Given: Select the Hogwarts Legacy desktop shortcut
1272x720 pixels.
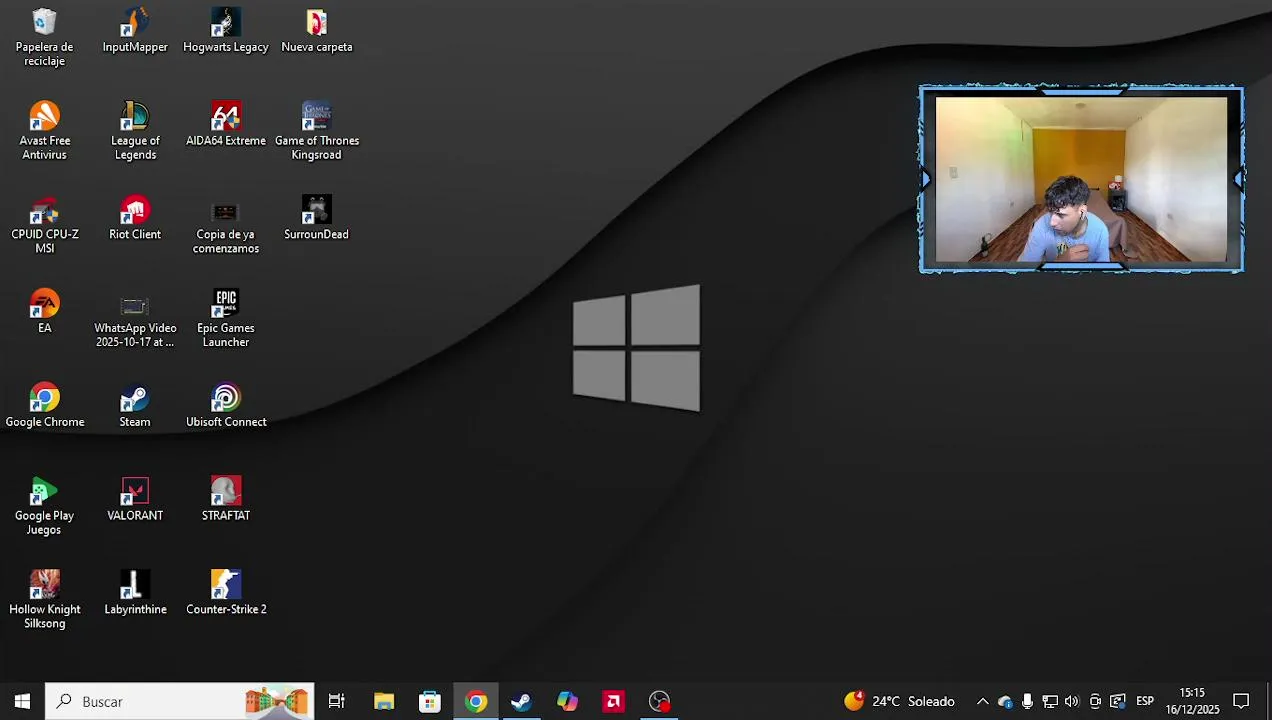Looking at the screenshot, I should (226, 30).
